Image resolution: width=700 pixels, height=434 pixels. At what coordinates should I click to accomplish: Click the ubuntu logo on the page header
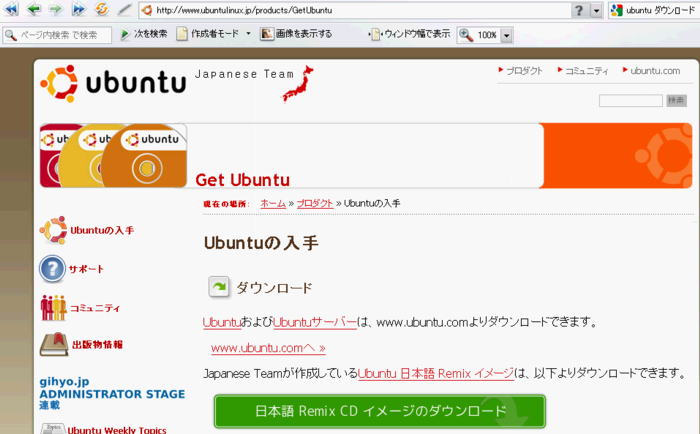point(113,83)
